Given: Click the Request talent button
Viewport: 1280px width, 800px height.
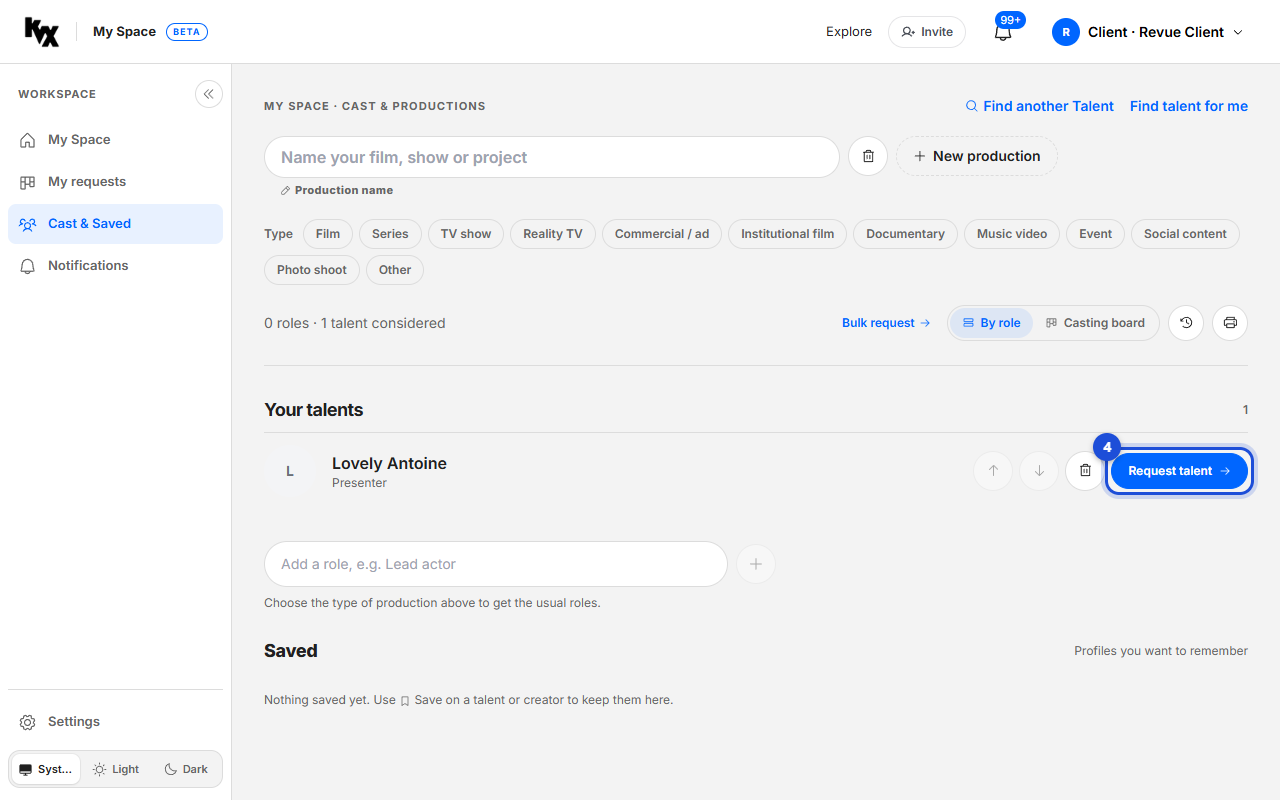Looking at the screenshot, I should 1179,471.
